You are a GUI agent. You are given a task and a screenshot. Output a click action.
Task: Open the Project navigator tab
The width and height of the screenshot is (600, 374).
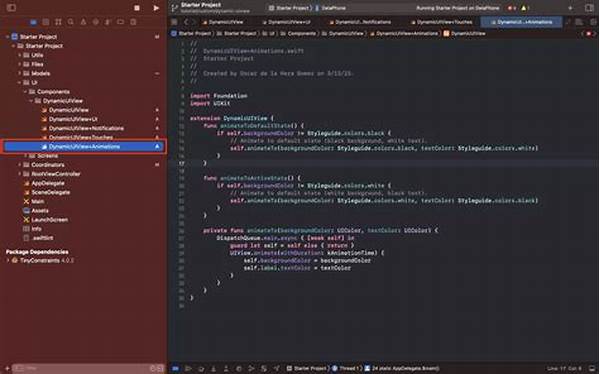click(34, 22)
